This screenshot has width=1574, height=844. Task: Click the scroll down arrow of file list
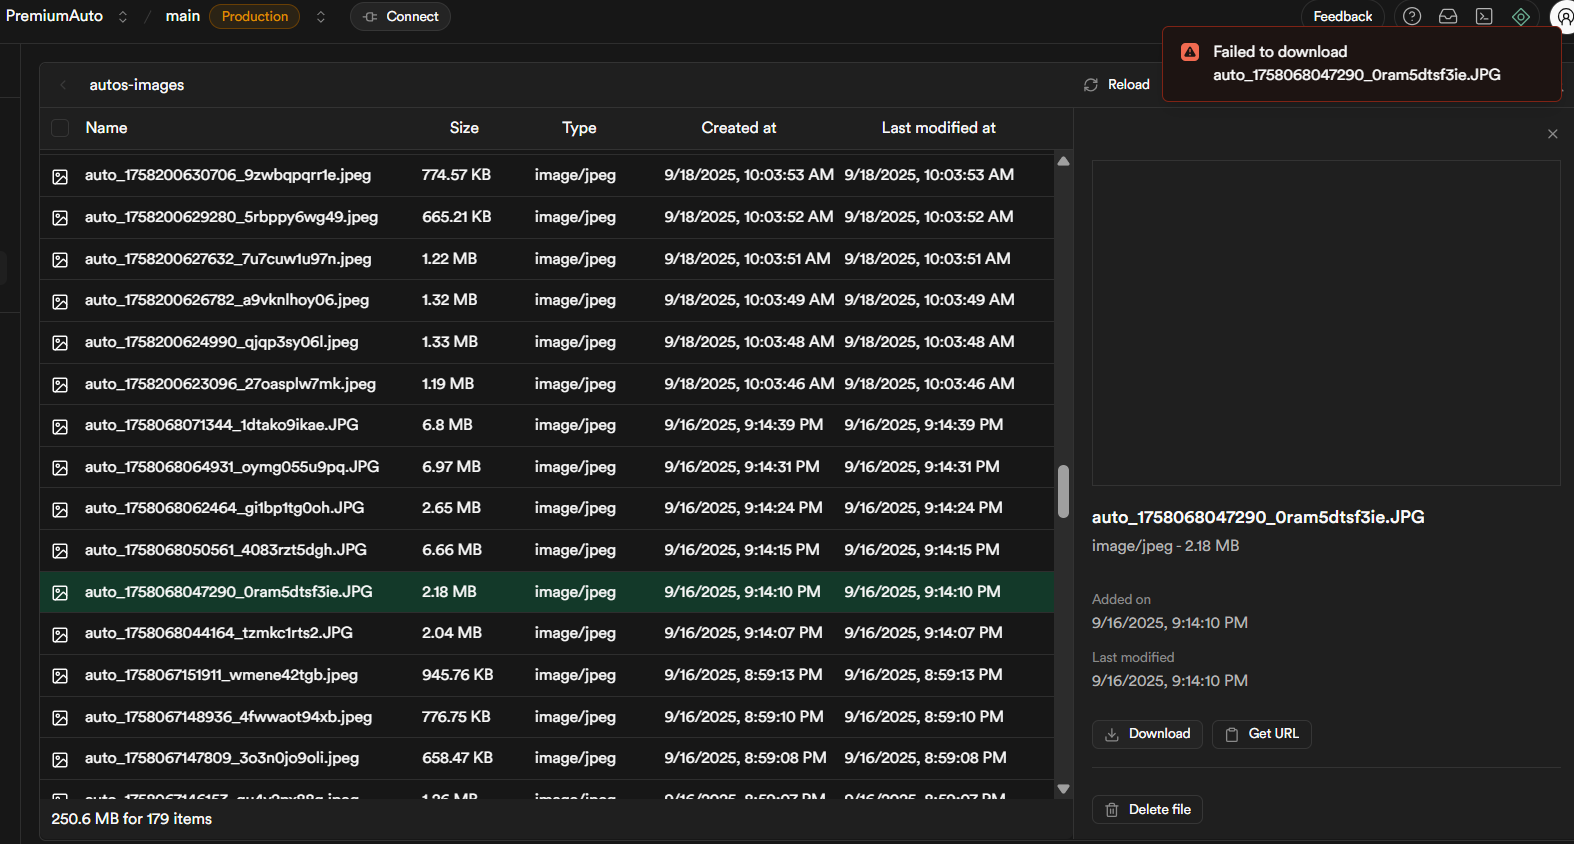1063,789
